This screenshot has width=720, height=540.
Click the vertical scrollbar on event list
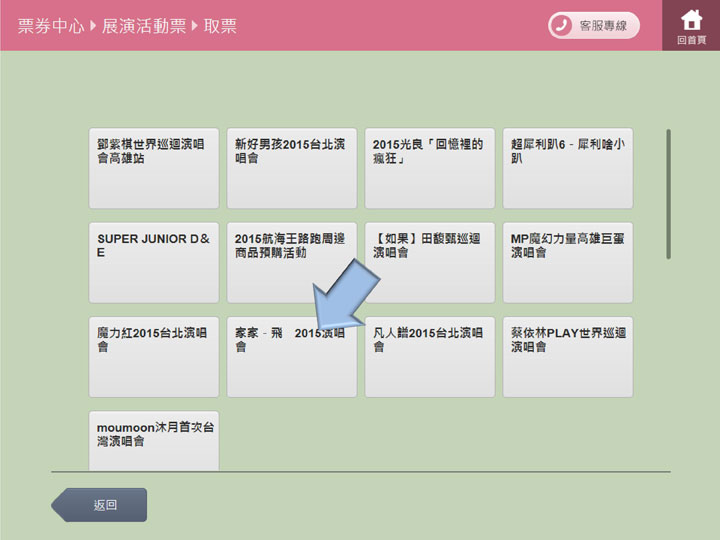668,194
